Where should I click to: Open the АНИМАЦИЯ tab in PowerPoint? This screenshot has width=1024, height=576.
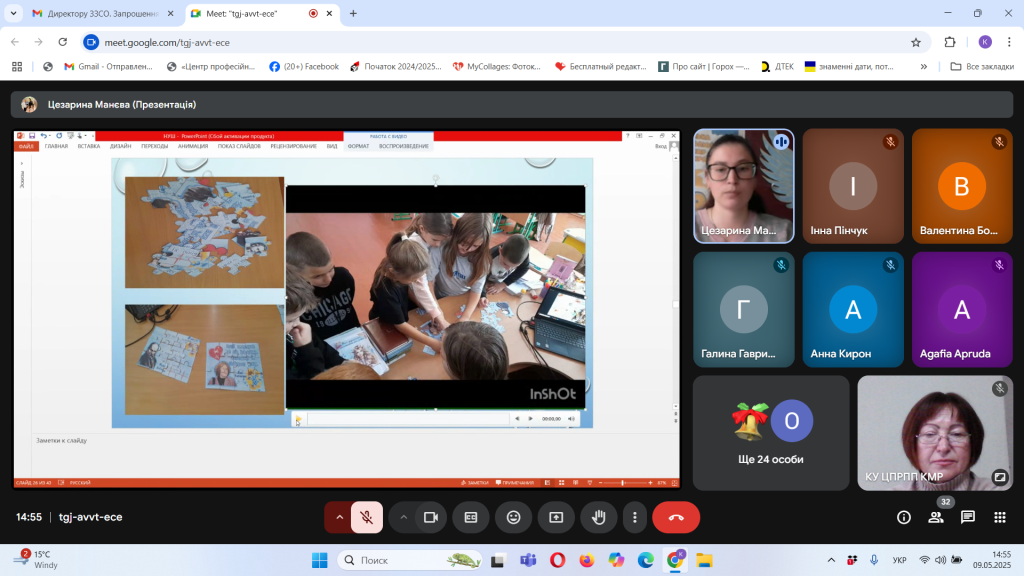click(x=193, y=146)
